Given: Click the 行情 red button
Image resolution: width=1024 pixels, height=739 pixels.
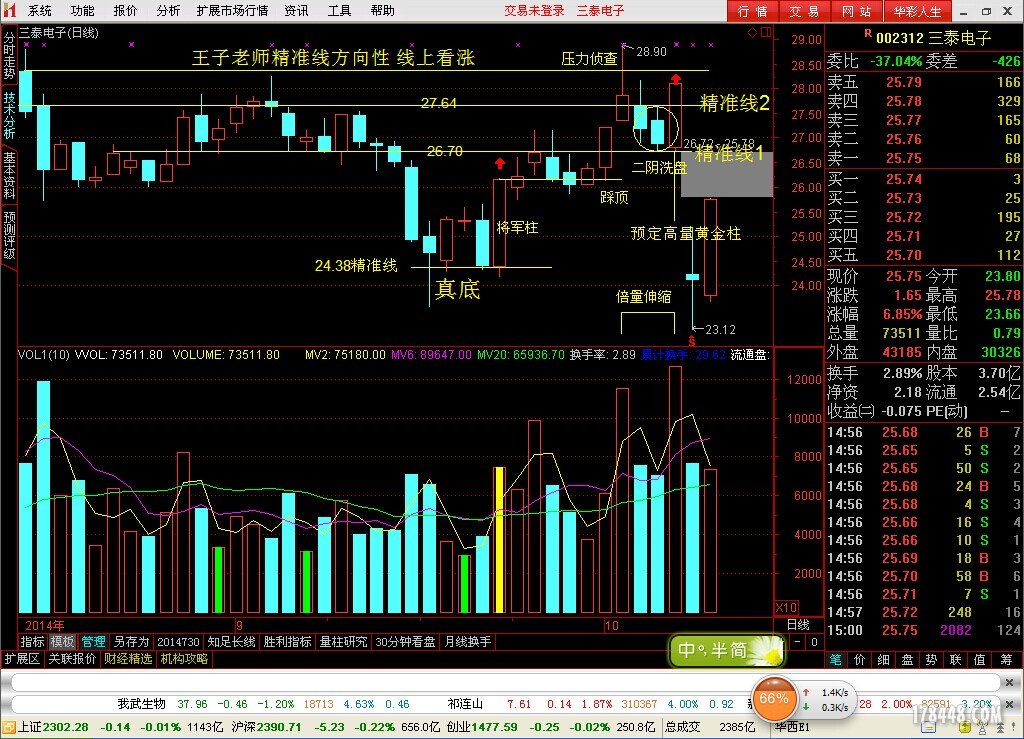Looking at the screenshot, I should pyautogui.click(x=752, y=11).
